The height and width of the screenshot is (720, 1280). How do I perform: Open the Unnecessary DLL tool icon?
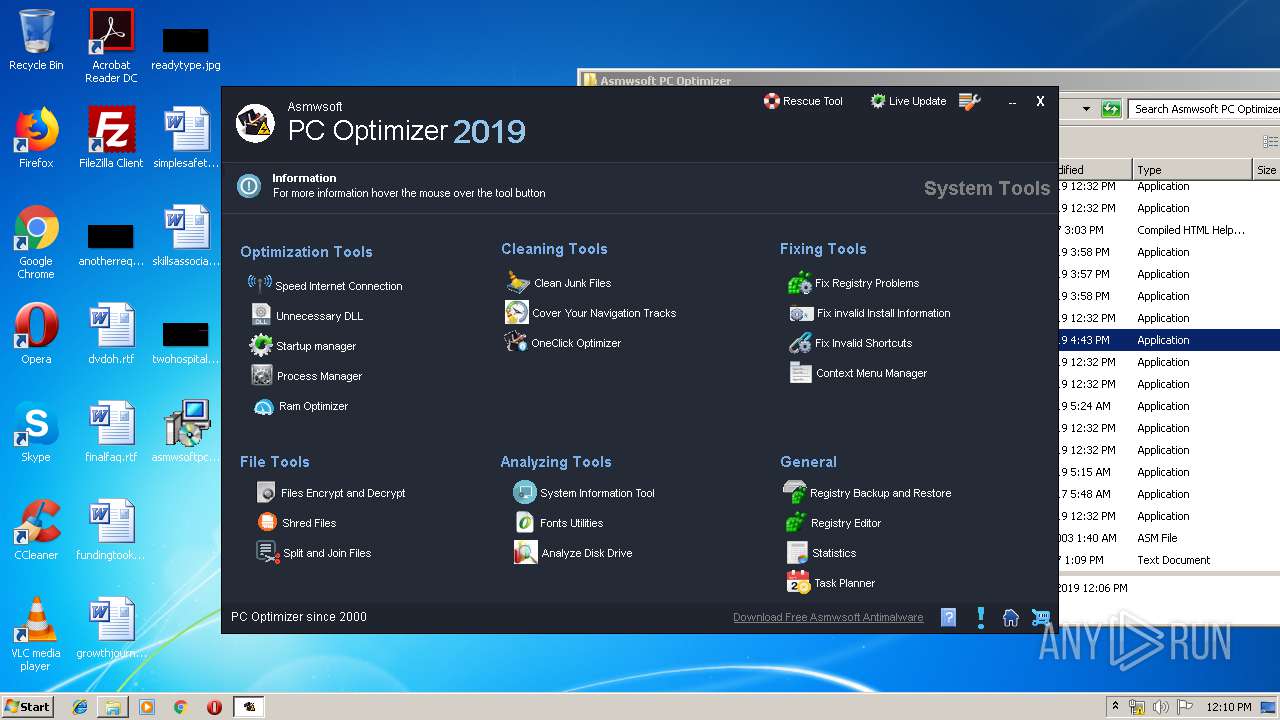point(261,315)
